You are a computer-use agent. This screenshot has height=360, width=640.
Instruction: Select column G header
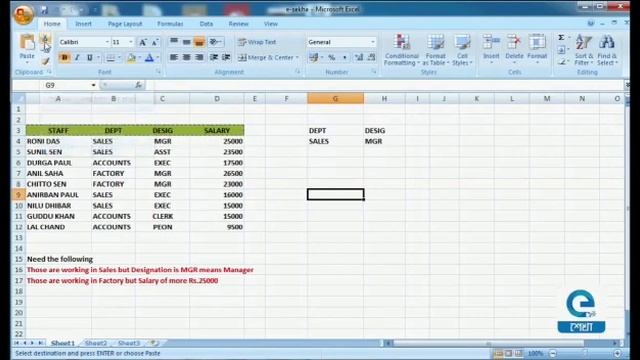(x=335, y=98)
